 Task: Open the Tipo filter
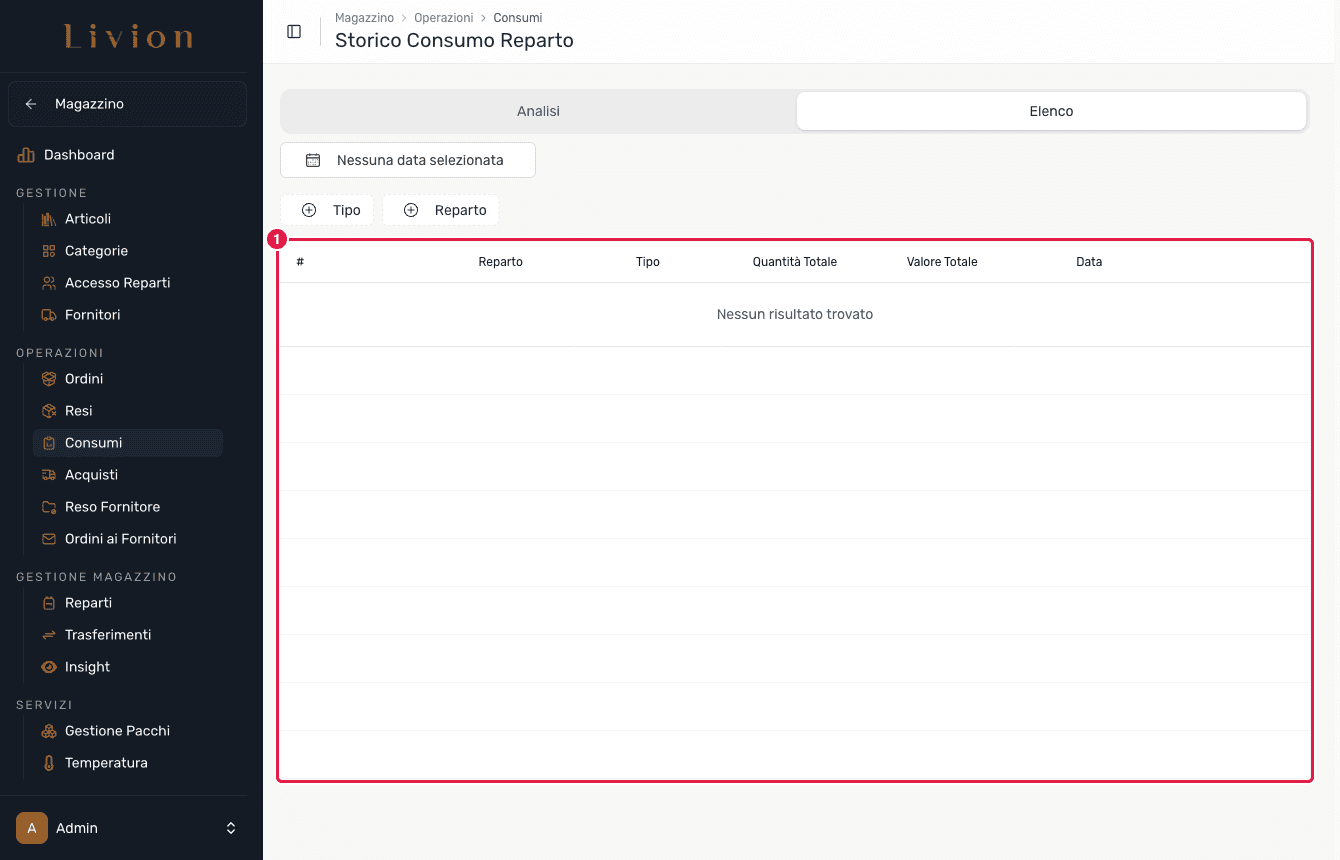(x=327, y=210)
